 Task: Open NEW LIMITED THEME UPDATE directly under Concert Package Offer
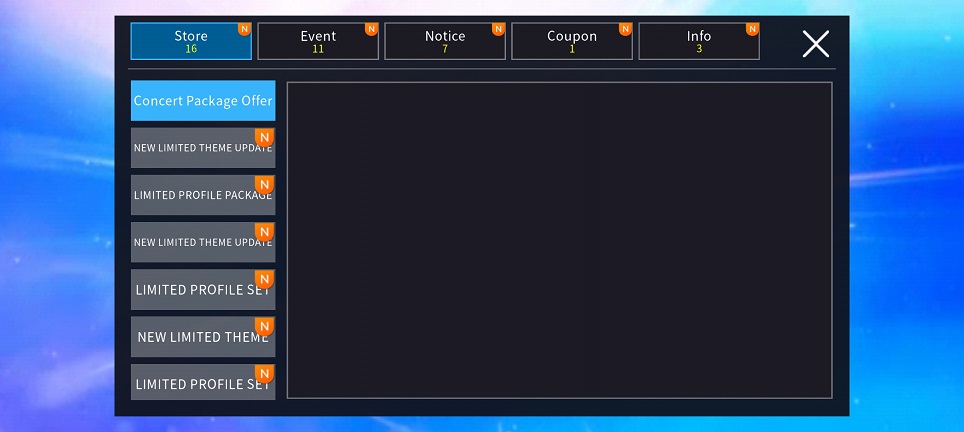(203, 148)
